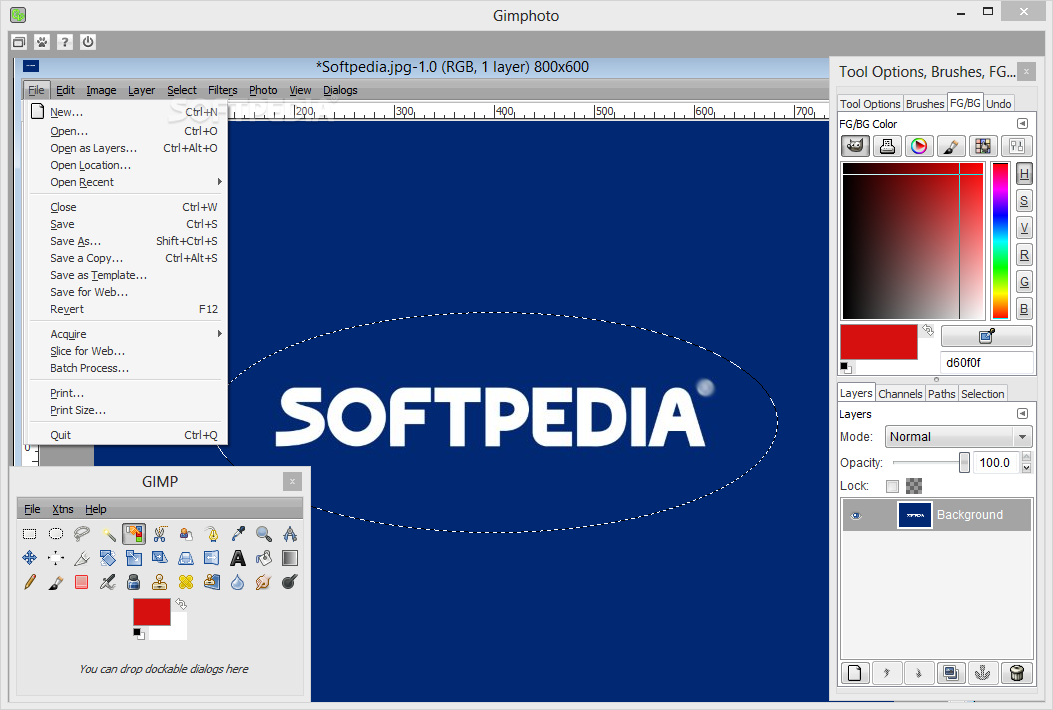Open the Layers panel menu arrow
Screen dimensions: 1053x710
1022,414
